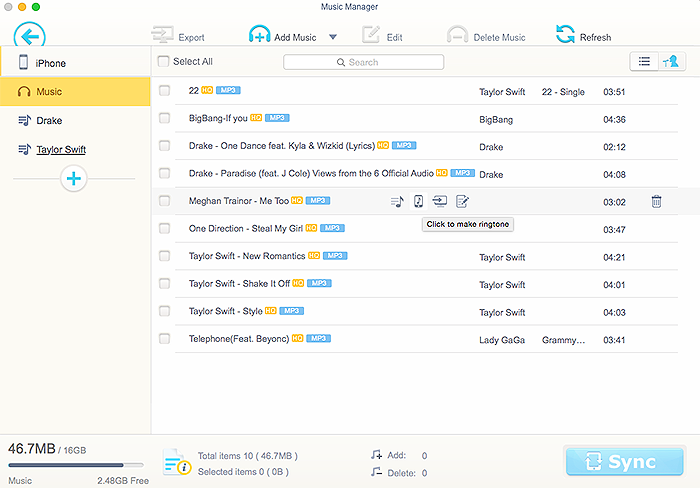
Task: Click the Refresh label
Action: pos(595,38)
